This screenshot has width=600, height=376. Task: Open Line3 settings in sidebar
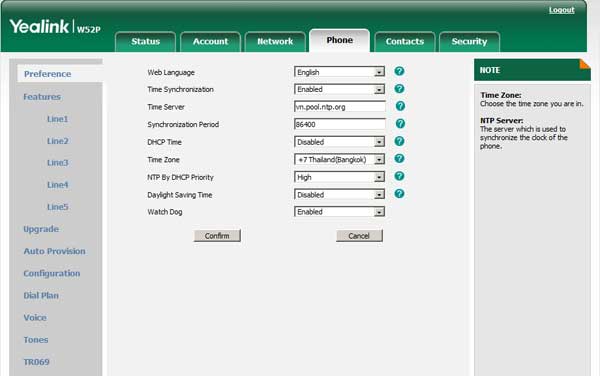57,163
